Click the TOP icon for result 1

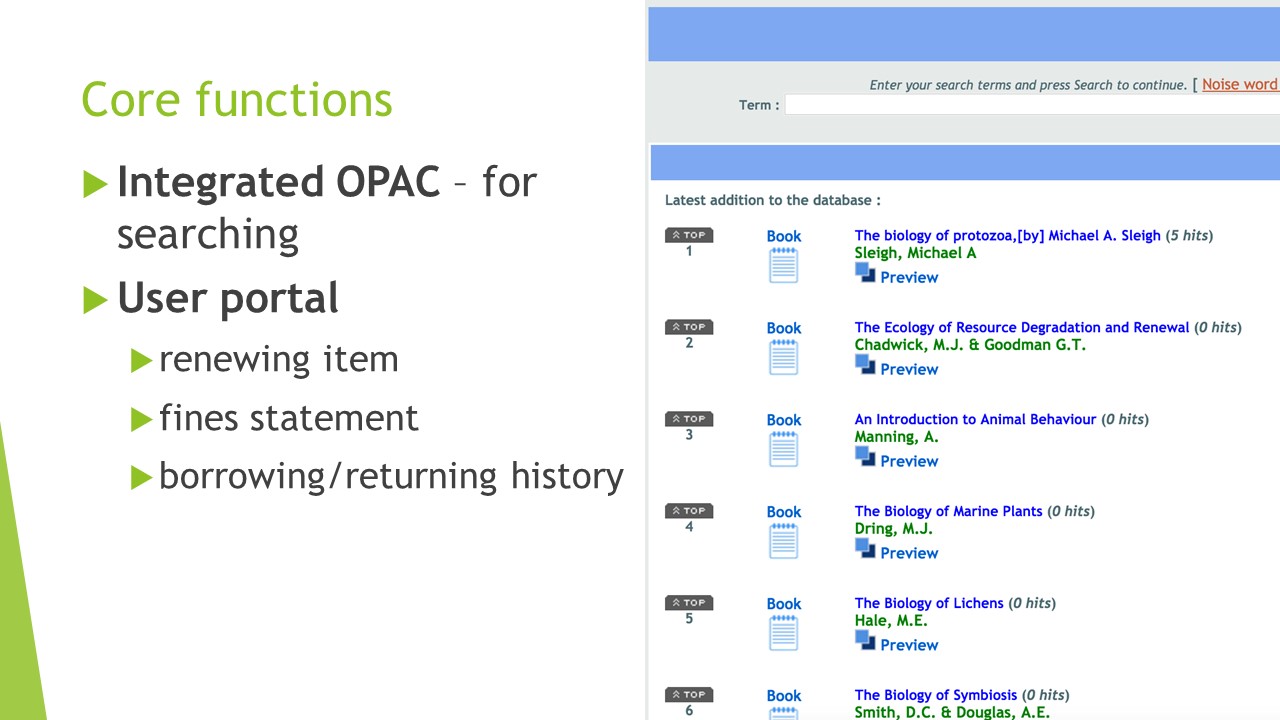[689, 235]
